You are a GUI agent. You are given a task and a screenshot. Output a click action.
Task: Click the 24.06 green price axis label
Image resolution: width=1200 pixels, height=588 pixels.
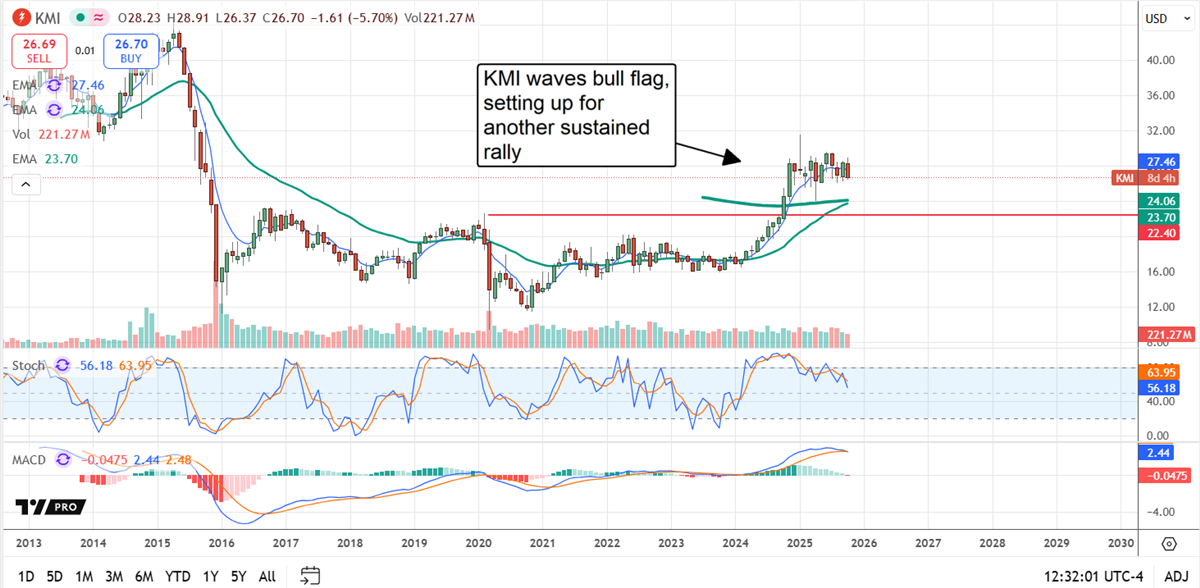[x=1157, y=199]
